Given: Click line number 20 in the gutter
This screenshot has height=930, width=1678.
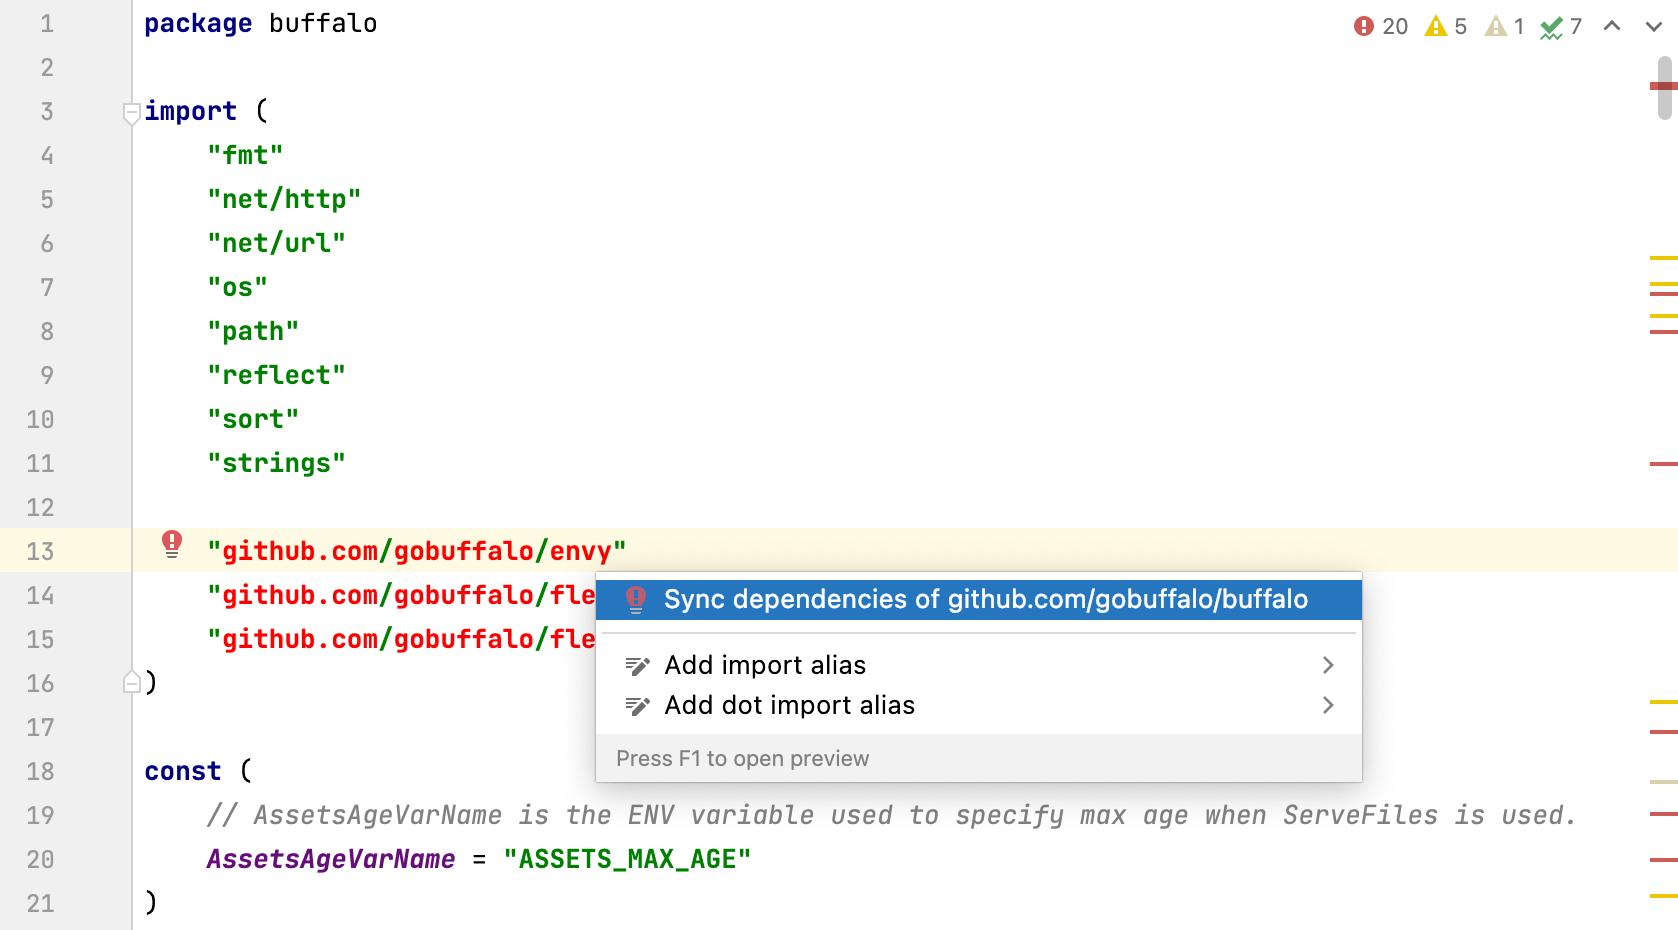Looking at the screenshot, I should (x=40, y=859).
